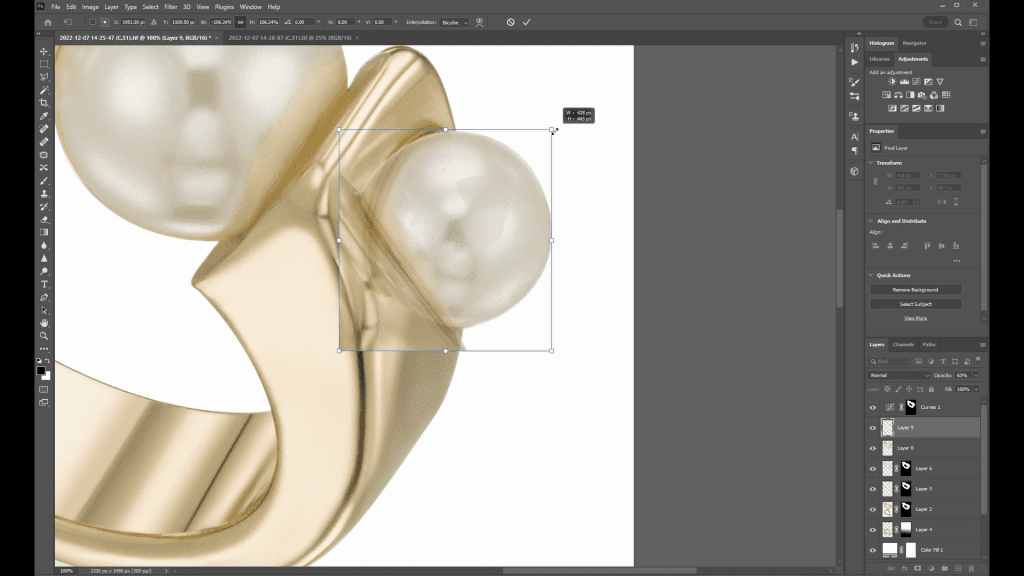The height and width of the screenshot is (576, 1024).
Task: Switch to the second document tab at 25%
Action: [x=290, y=38]
